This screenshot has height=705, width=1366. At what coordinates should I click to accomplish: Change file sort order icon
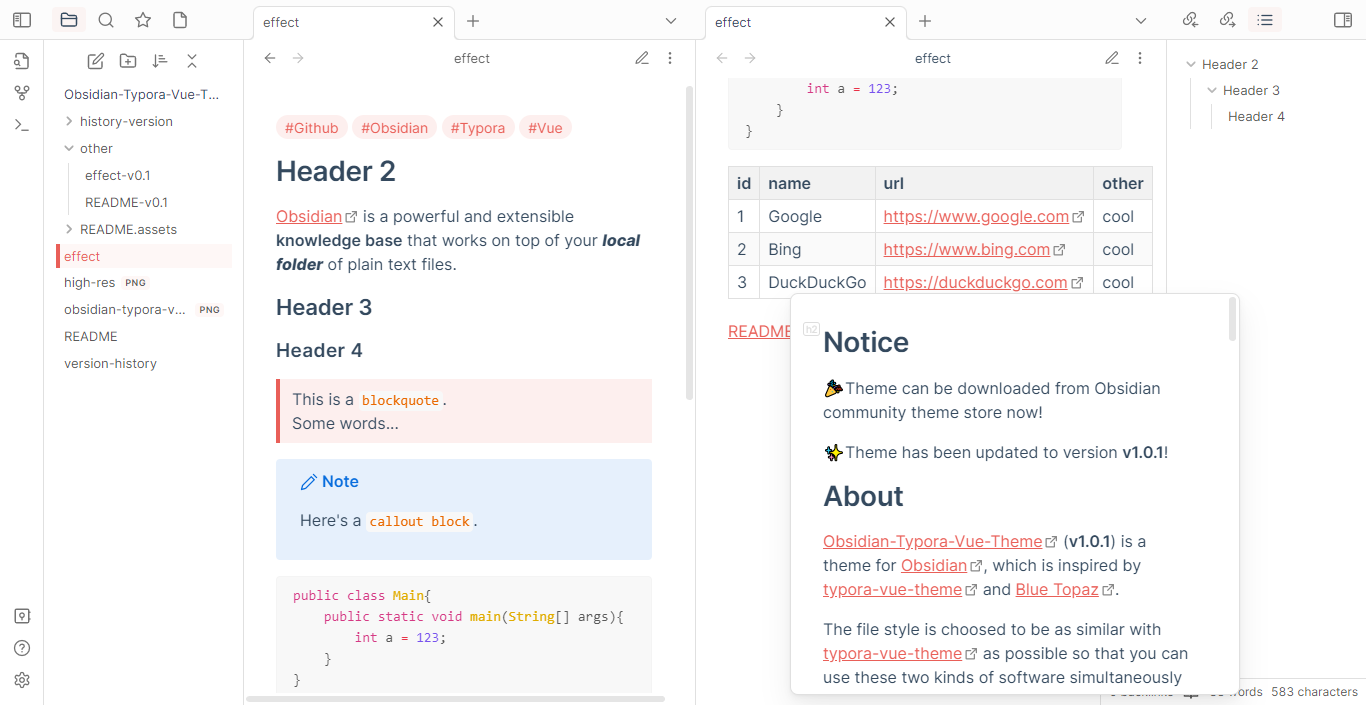(x=160, y=61)
